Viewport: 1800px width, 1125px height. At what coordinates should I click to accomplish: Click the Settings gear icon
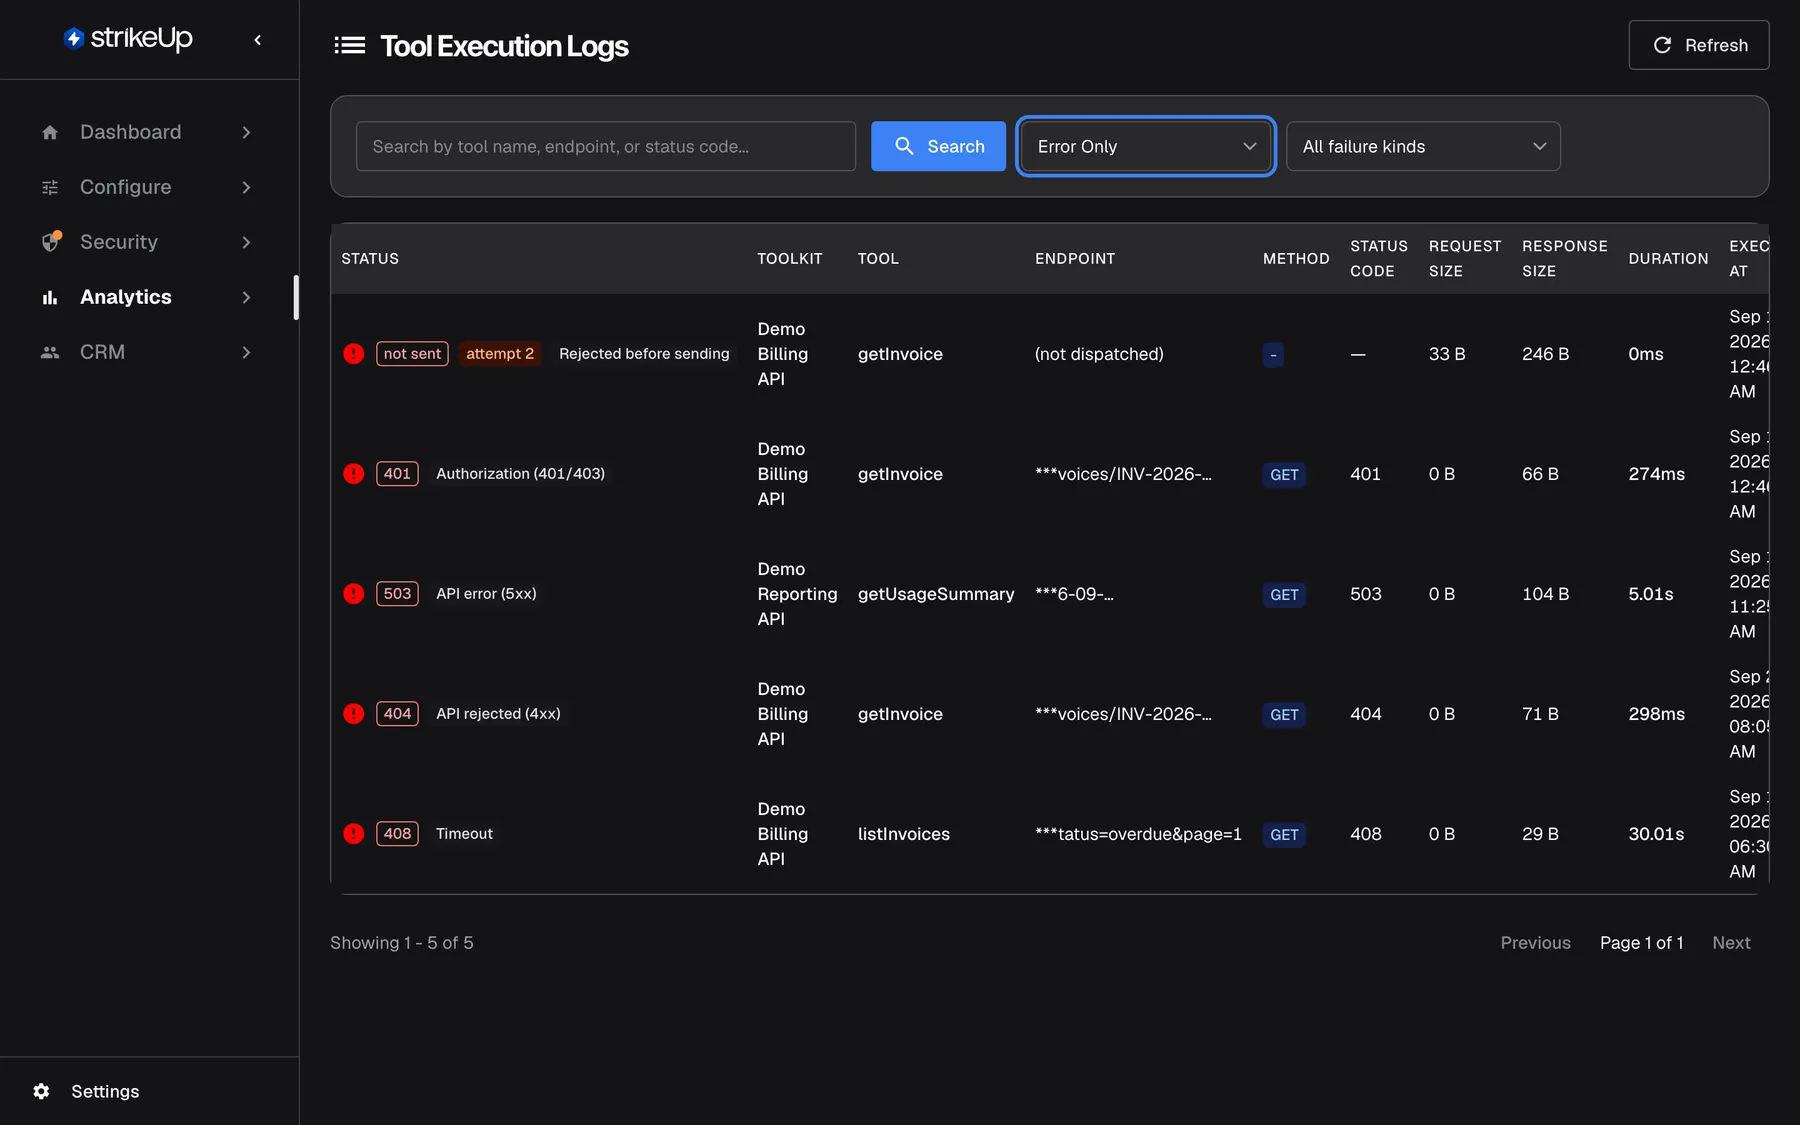tap(41, 1091)
